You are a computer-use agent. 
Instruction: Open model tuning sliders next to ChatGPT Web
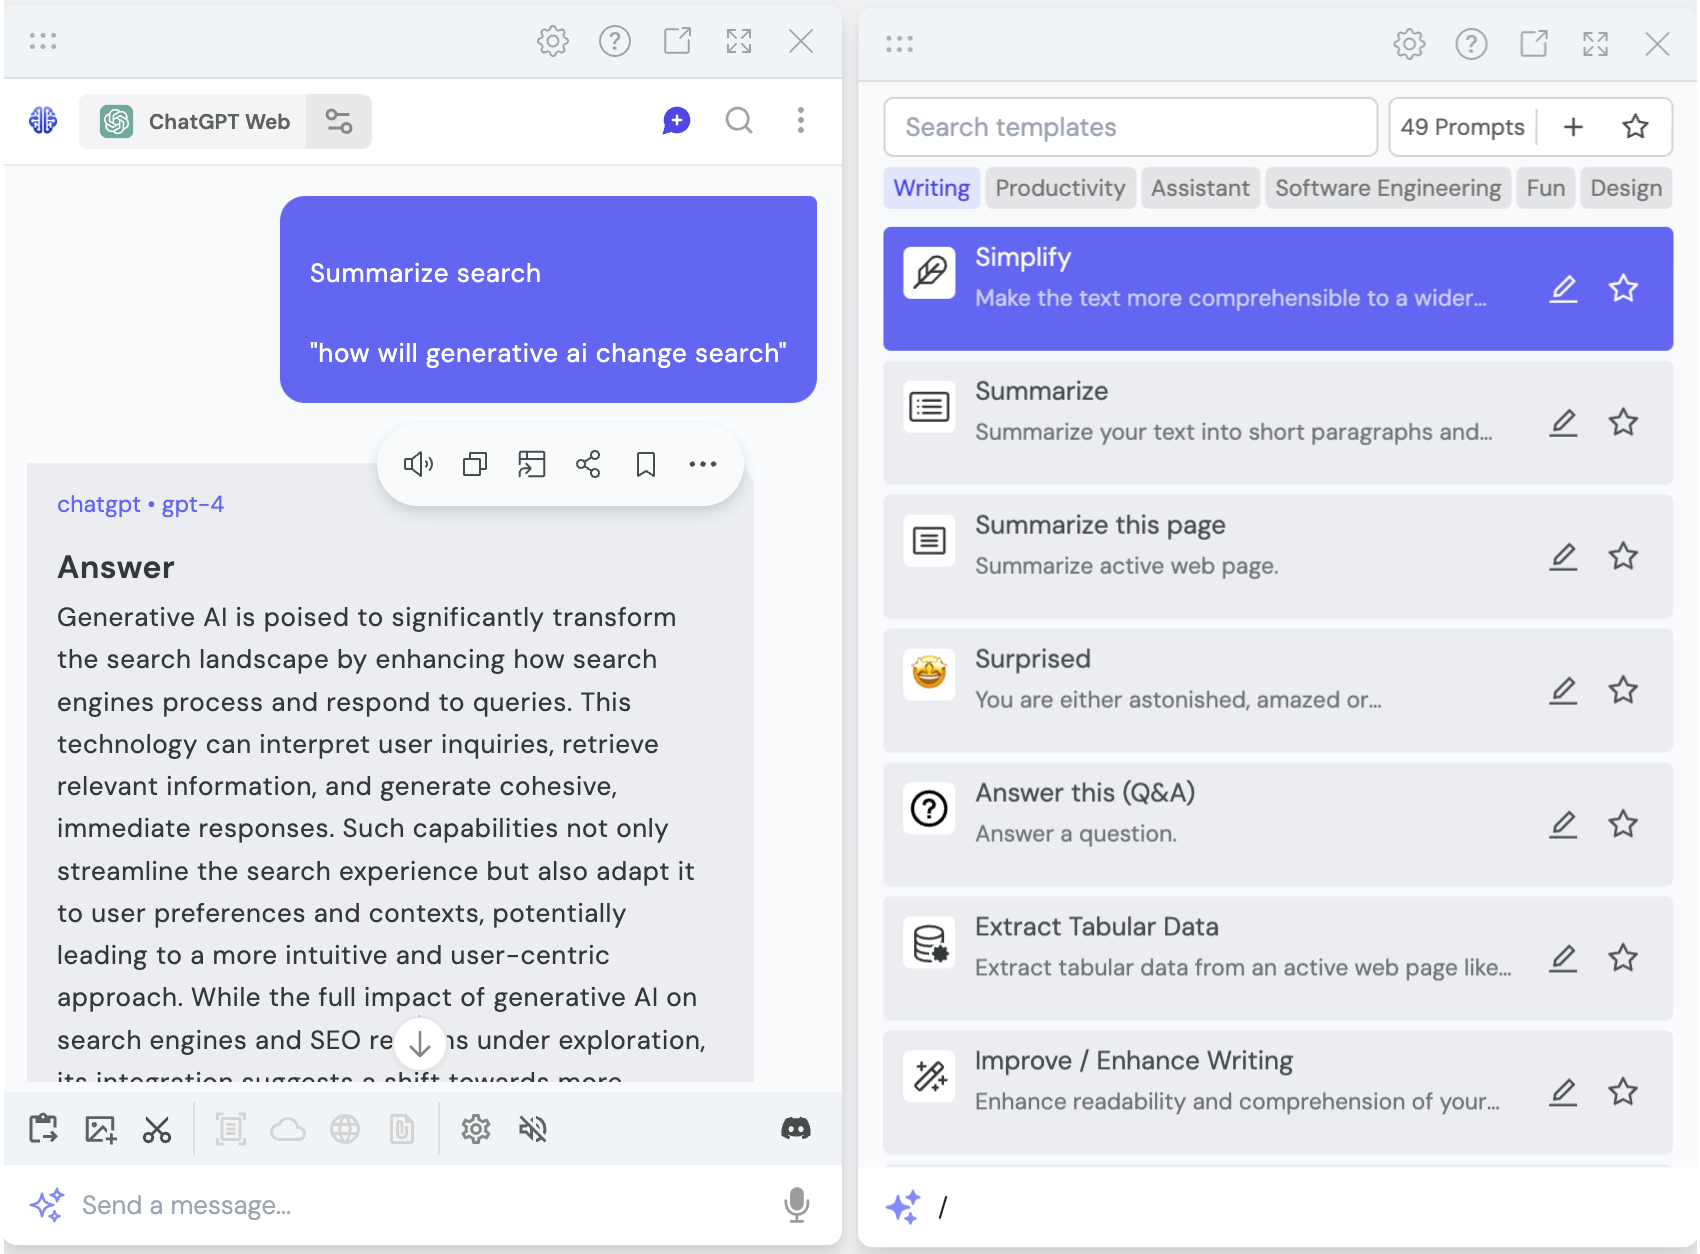(339, 122)
